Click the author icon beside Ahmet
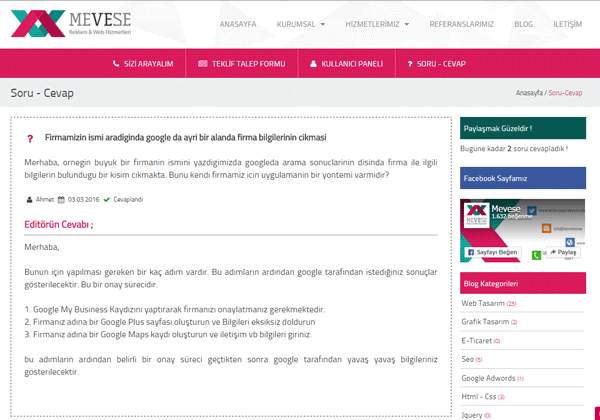Image resolution: width=600 pixels, height=420 pixels. 29,200
